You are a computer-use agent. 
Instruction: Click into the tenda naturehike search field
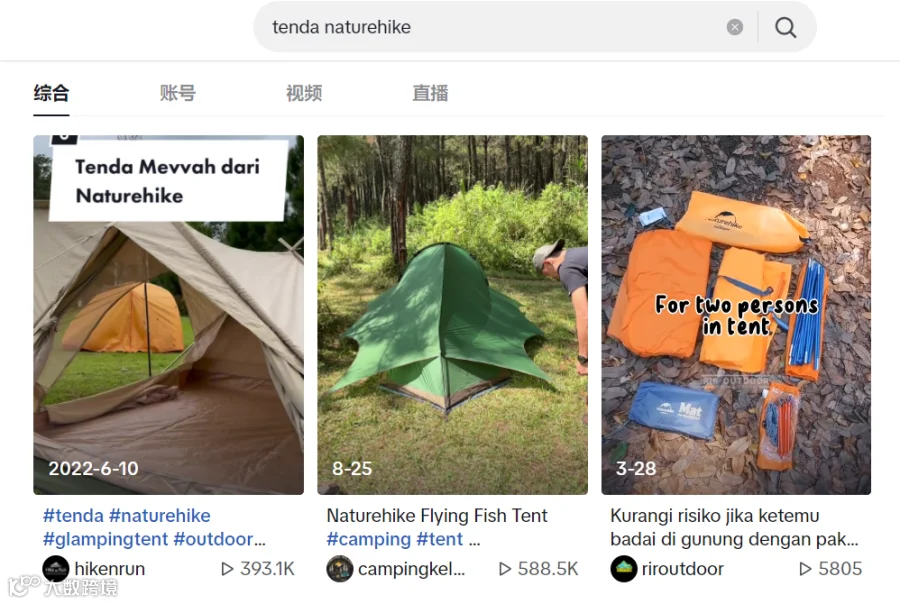tap(494, 27)
